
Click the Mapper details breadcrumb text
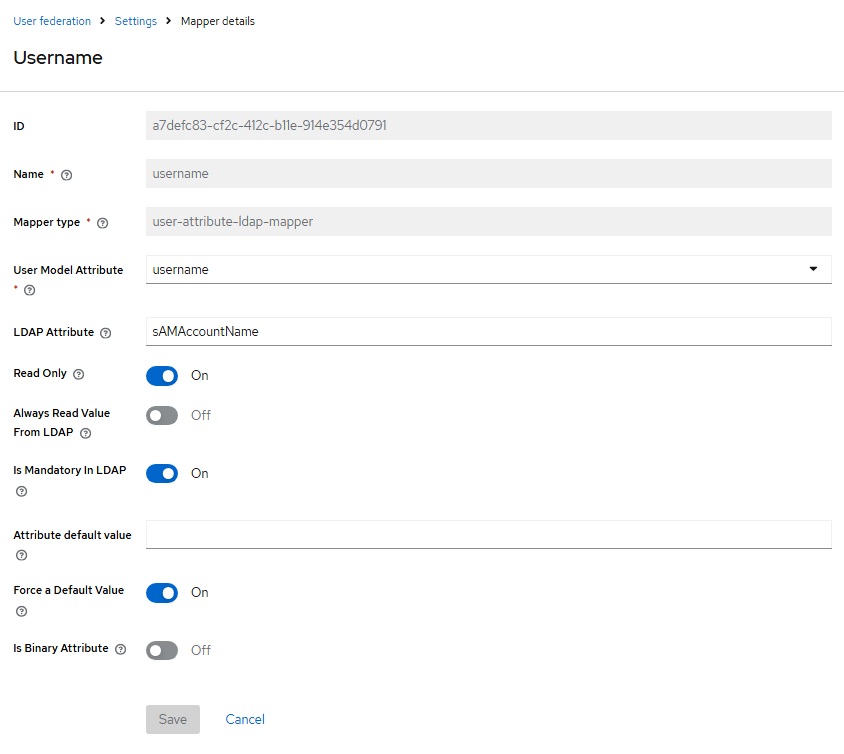(x=217, y=21)
